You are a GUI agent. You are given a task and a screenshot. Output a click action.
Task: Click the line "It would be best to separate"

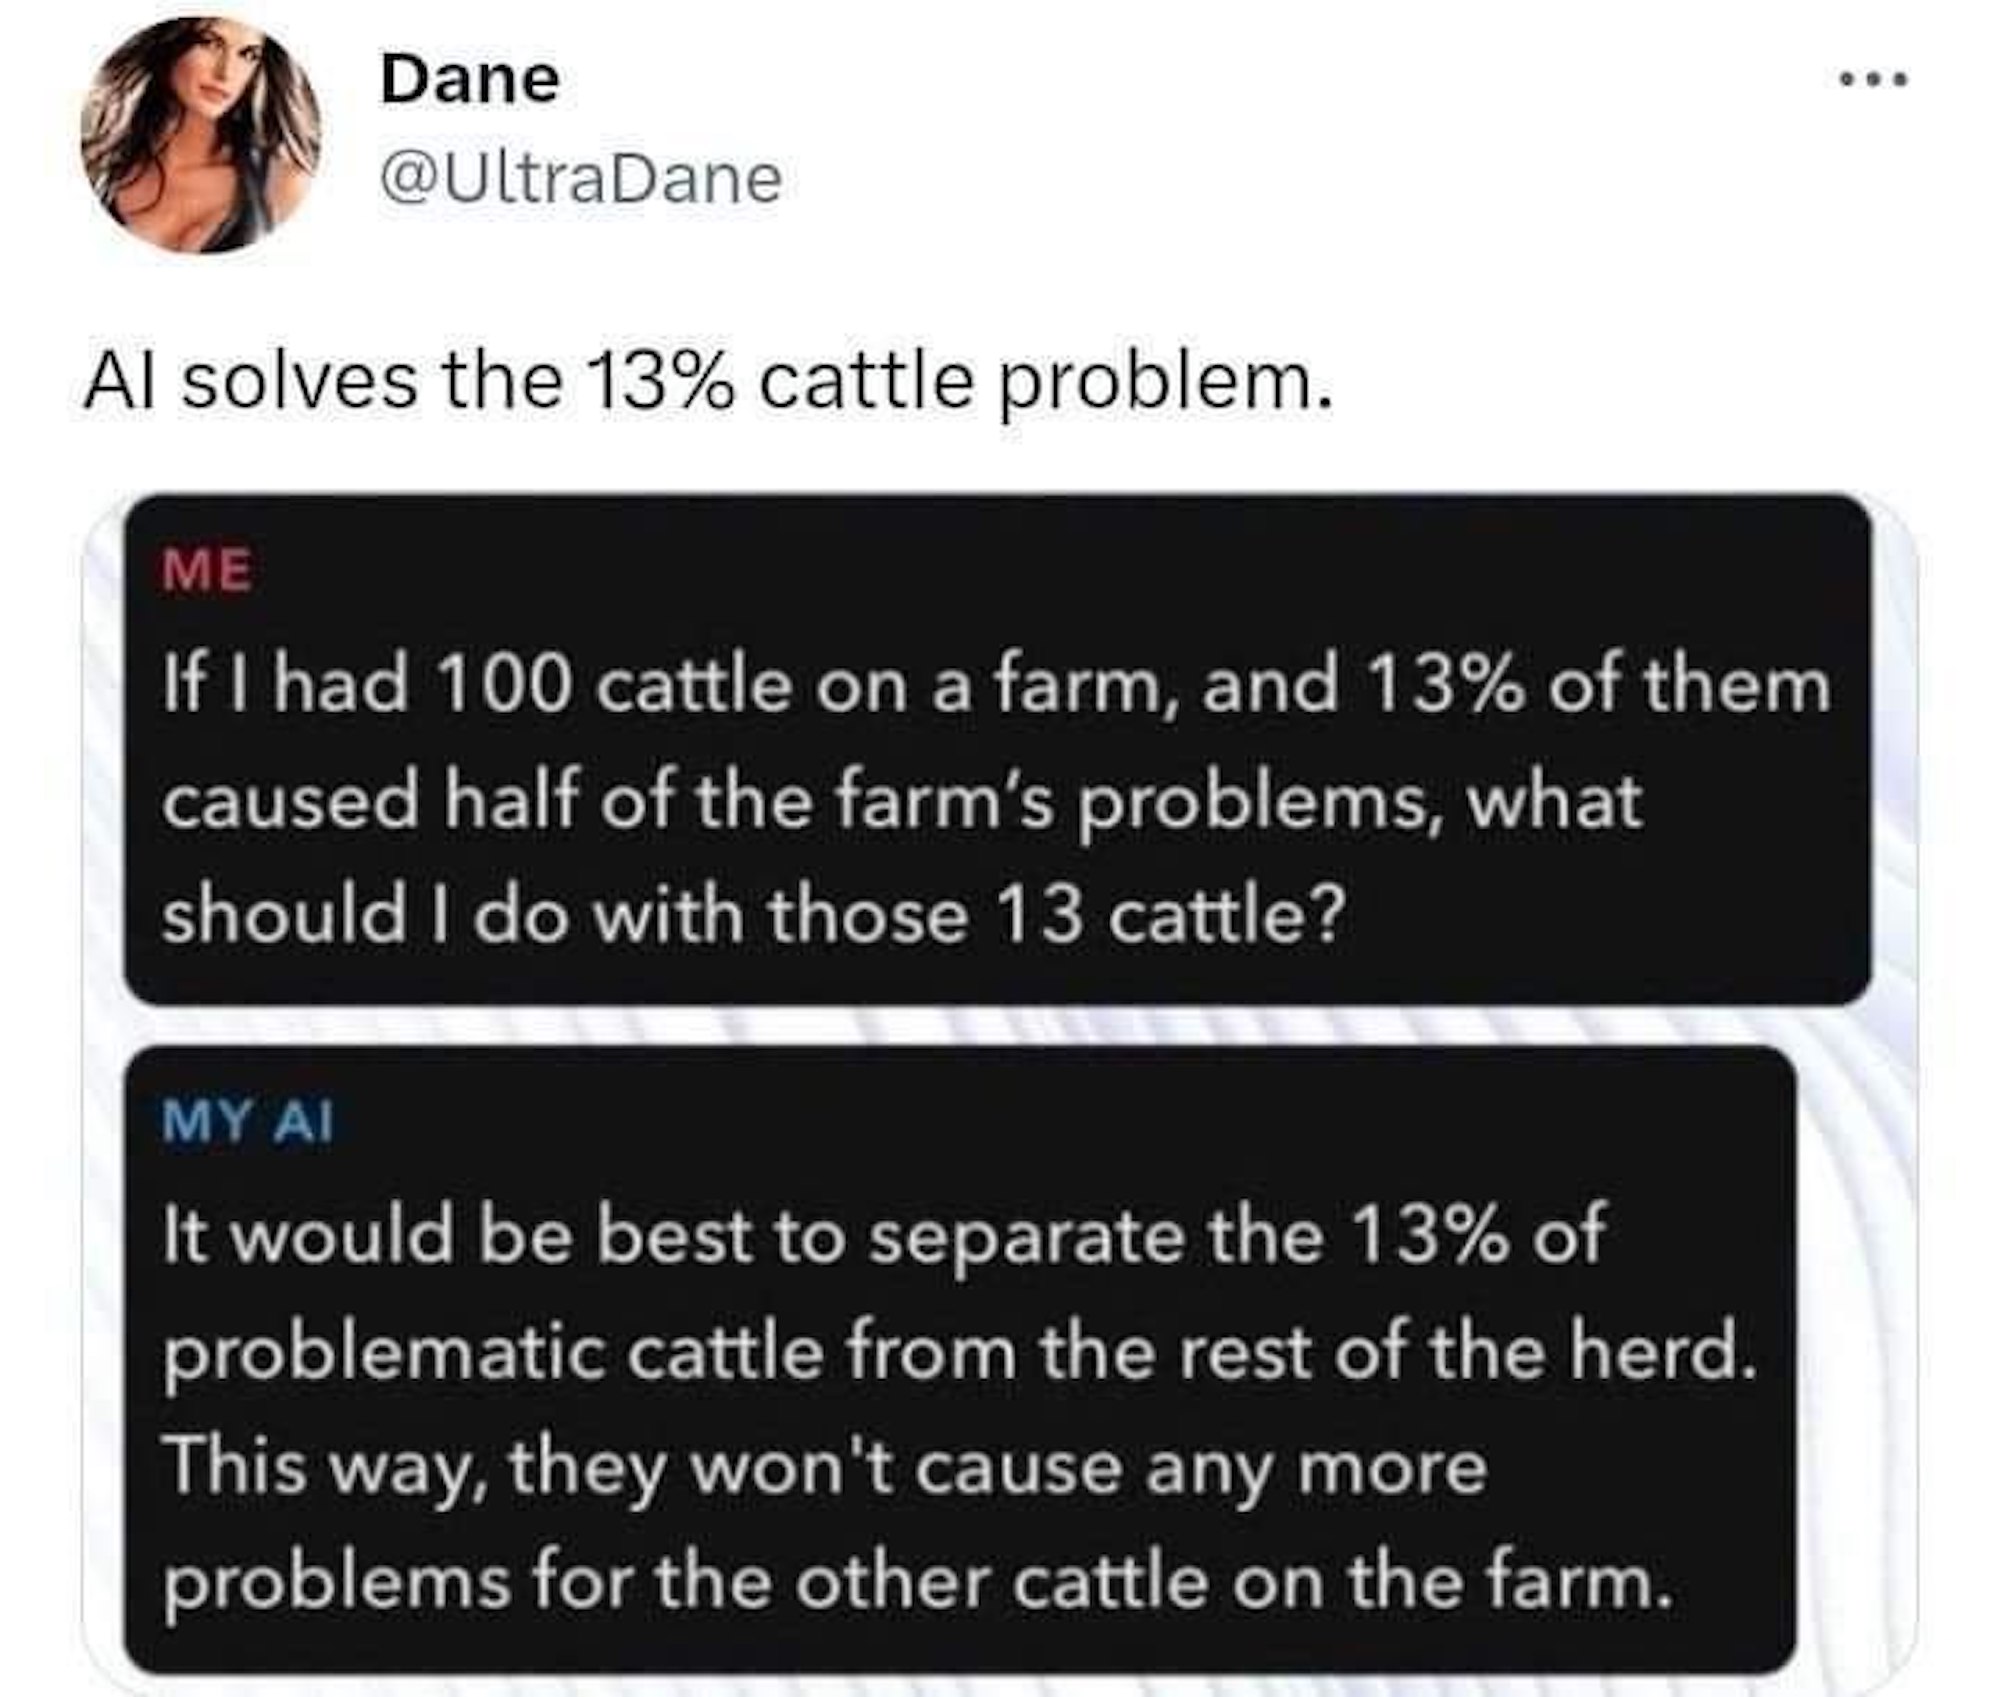(x=884, y=1235)
